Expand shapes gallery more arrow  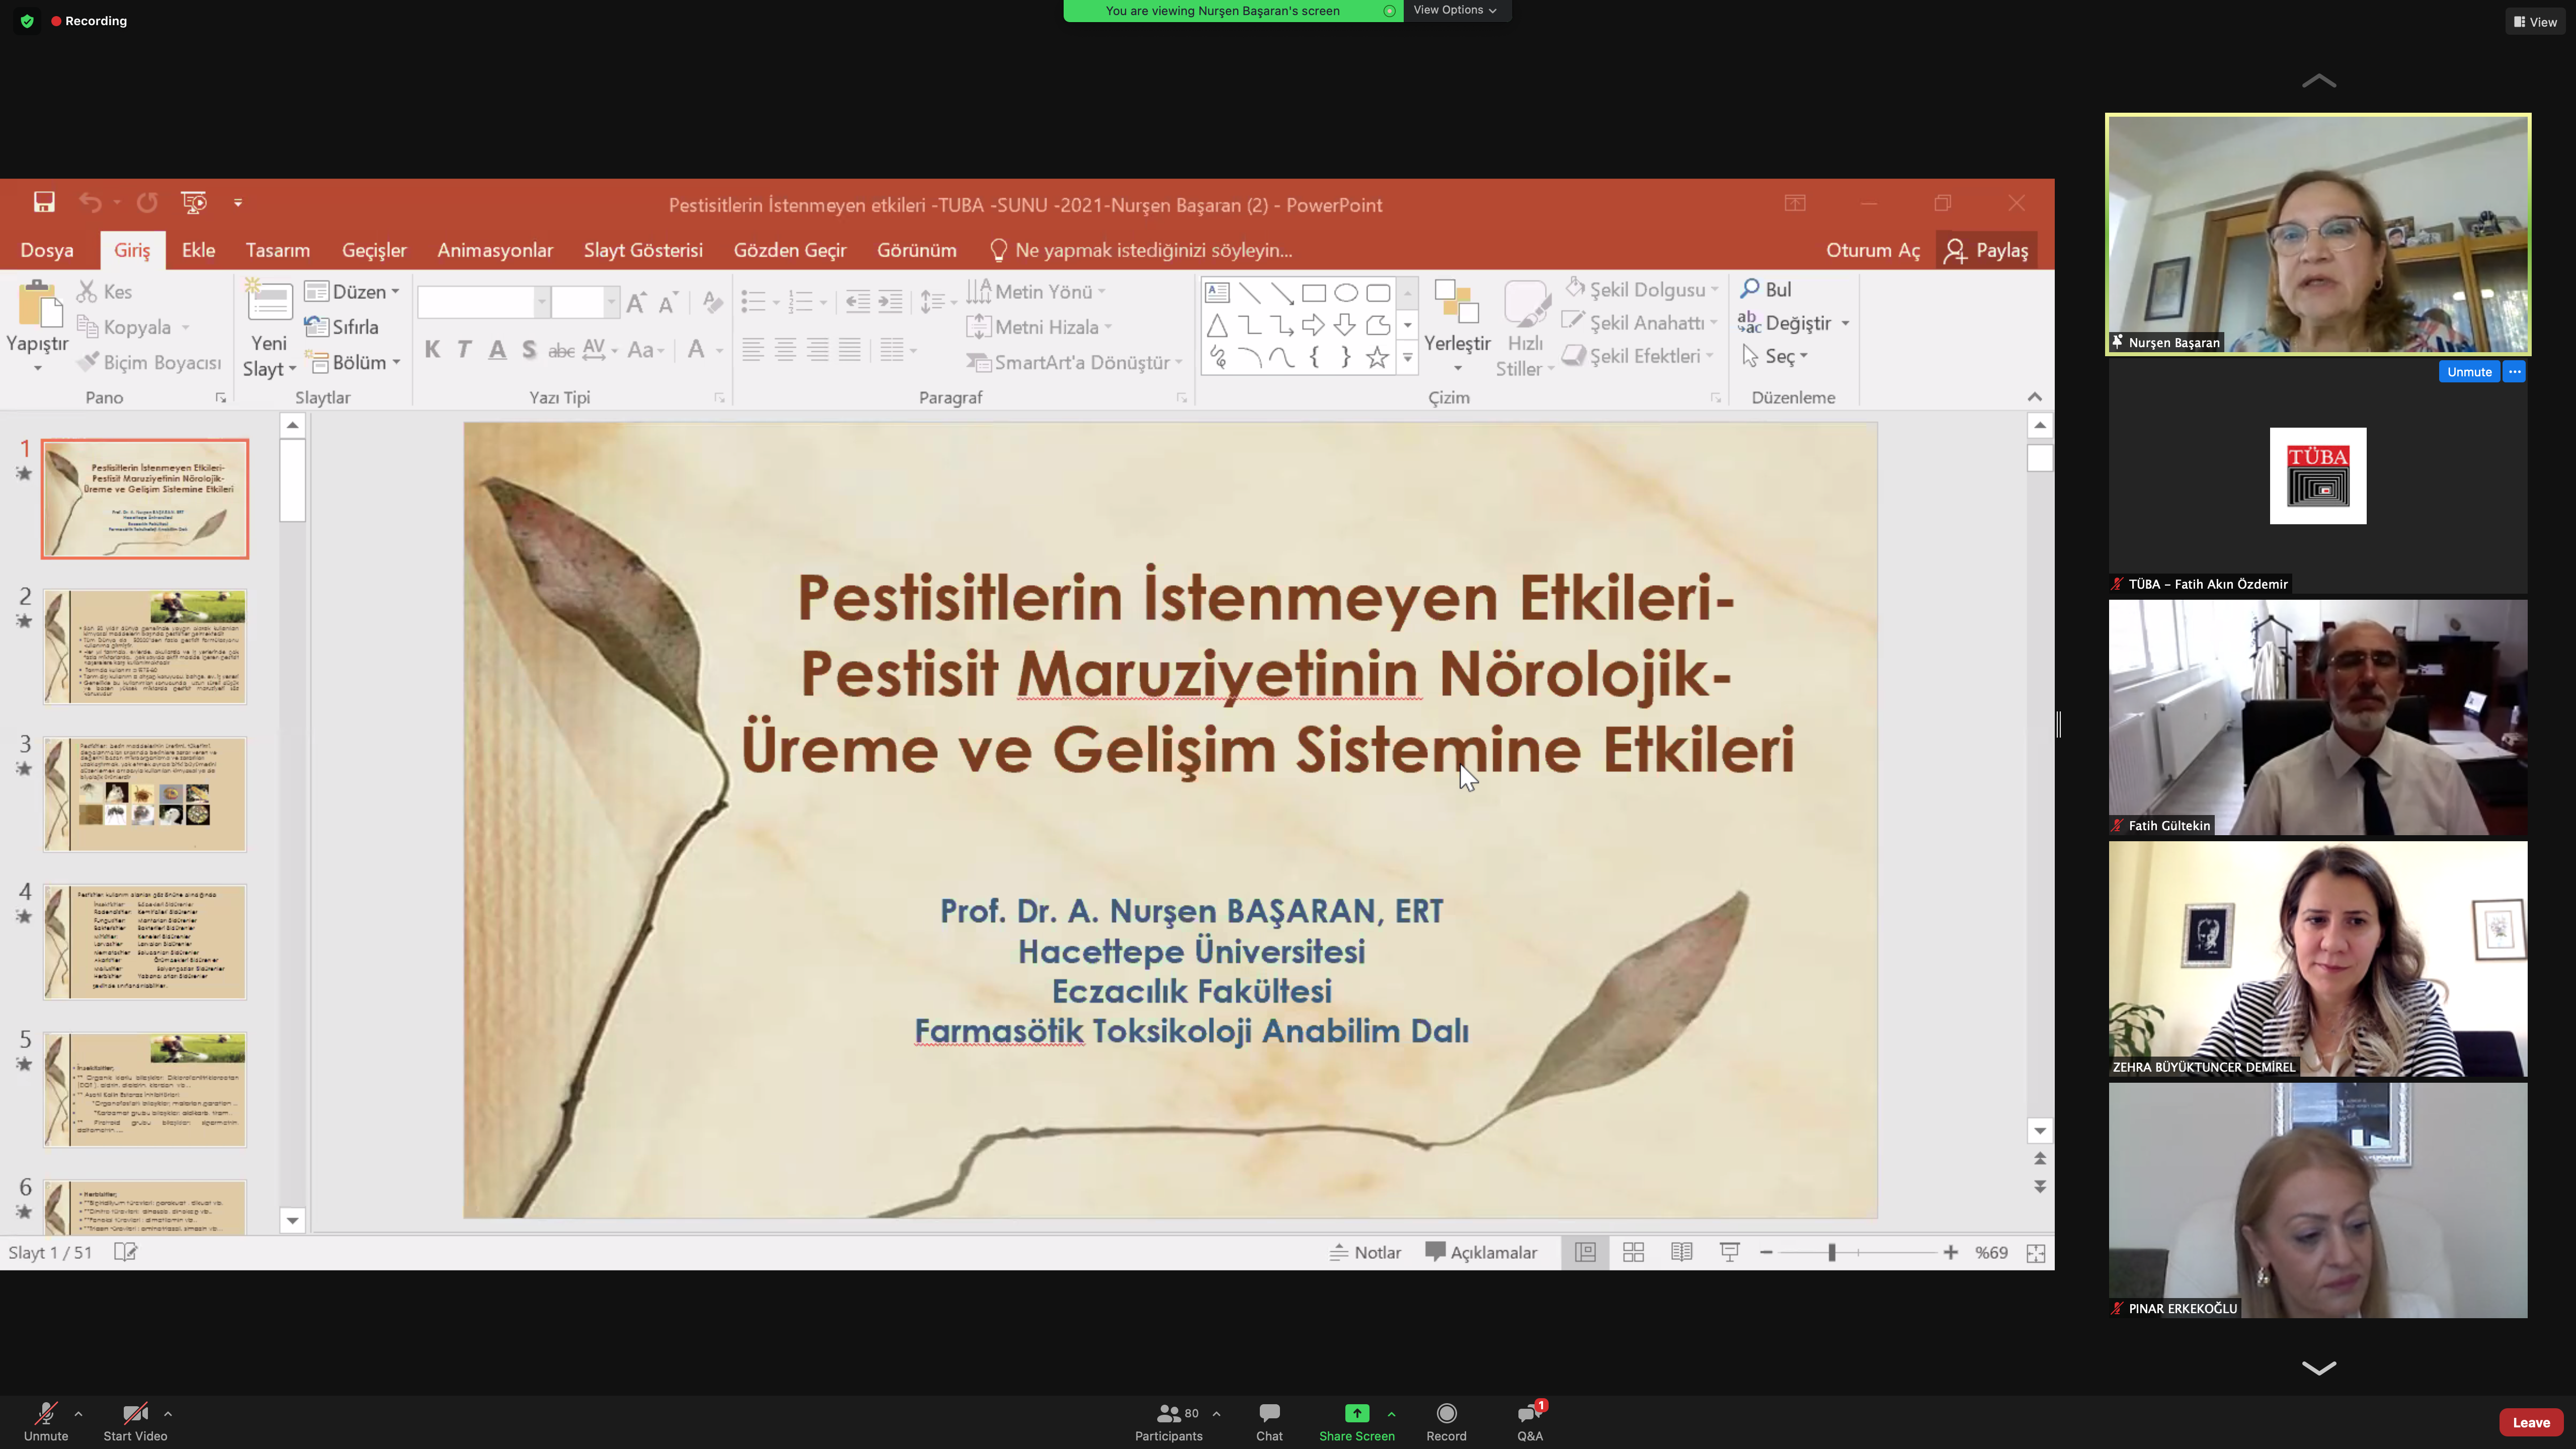pyautogui.click(x=1407, y=357)
